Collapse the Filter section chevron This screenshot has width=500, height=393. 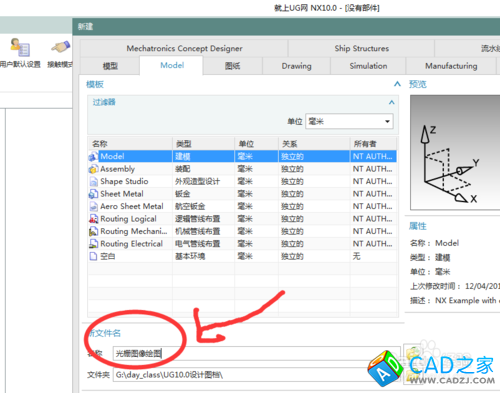point(392,102)
